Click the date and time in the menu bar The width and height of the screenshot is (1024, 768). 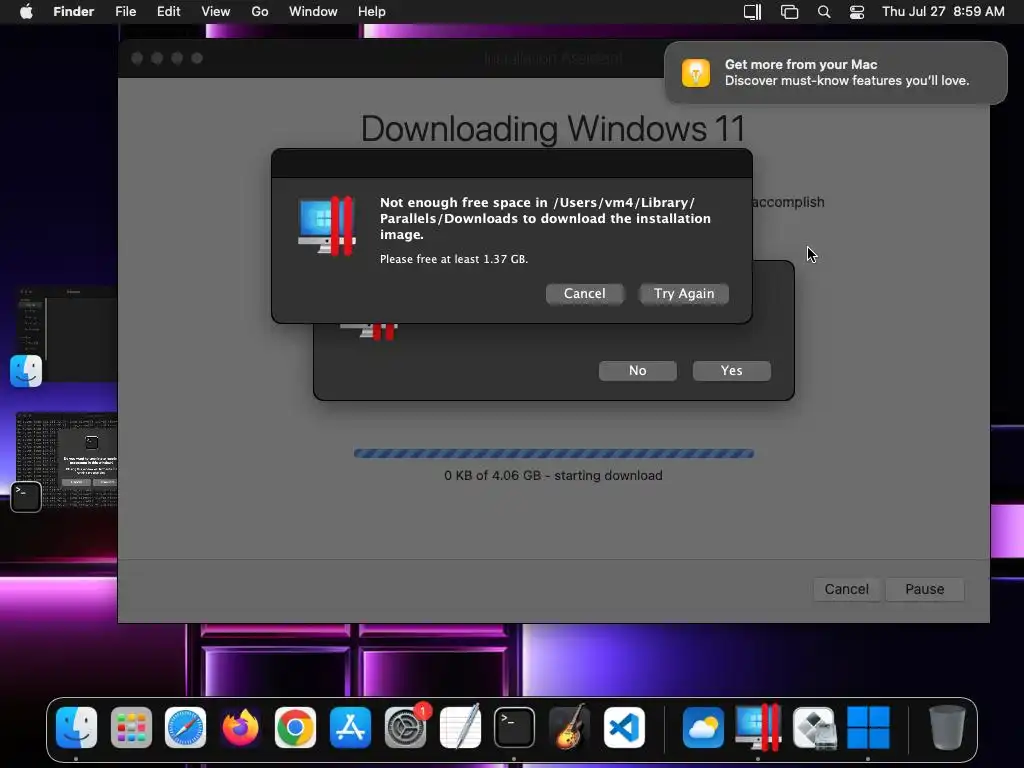click(x=943, y=11)
